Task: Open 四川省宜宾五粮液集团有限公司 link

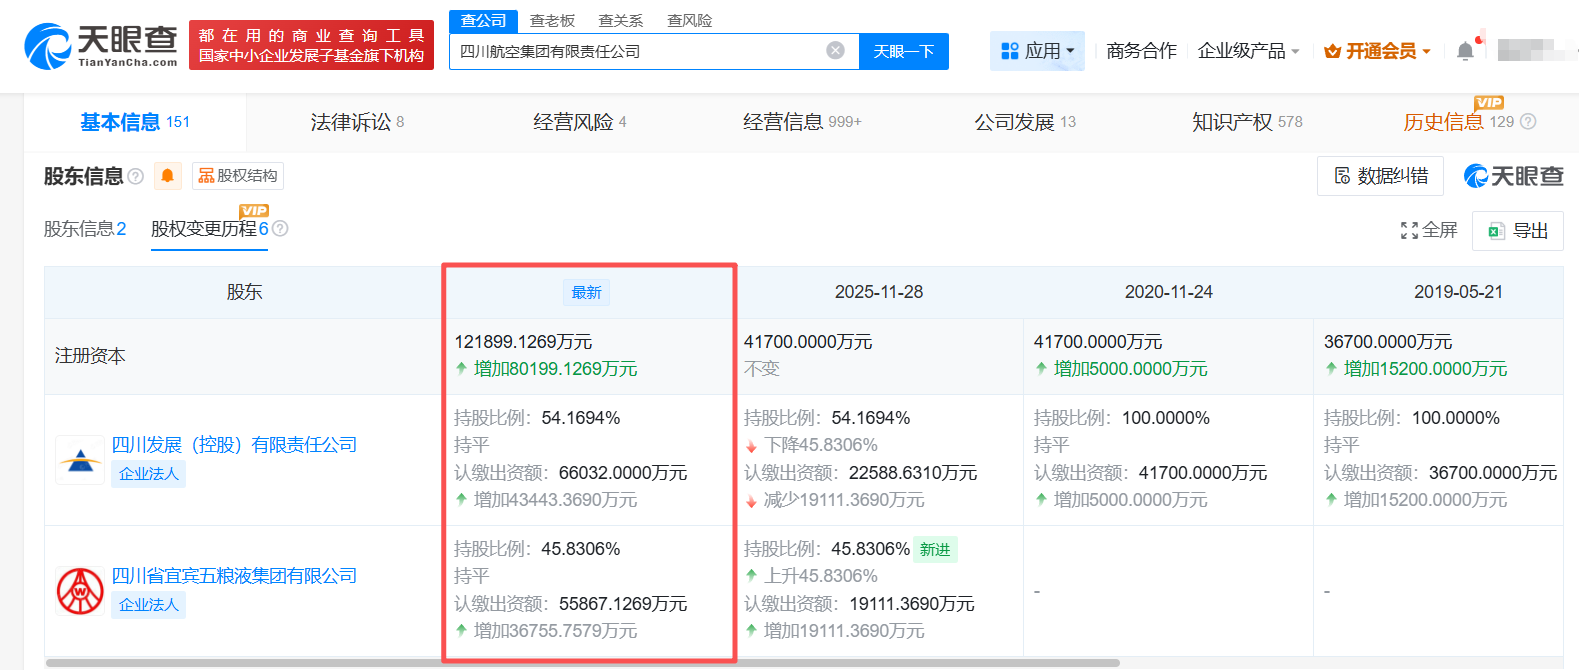Action: (234, 576)
